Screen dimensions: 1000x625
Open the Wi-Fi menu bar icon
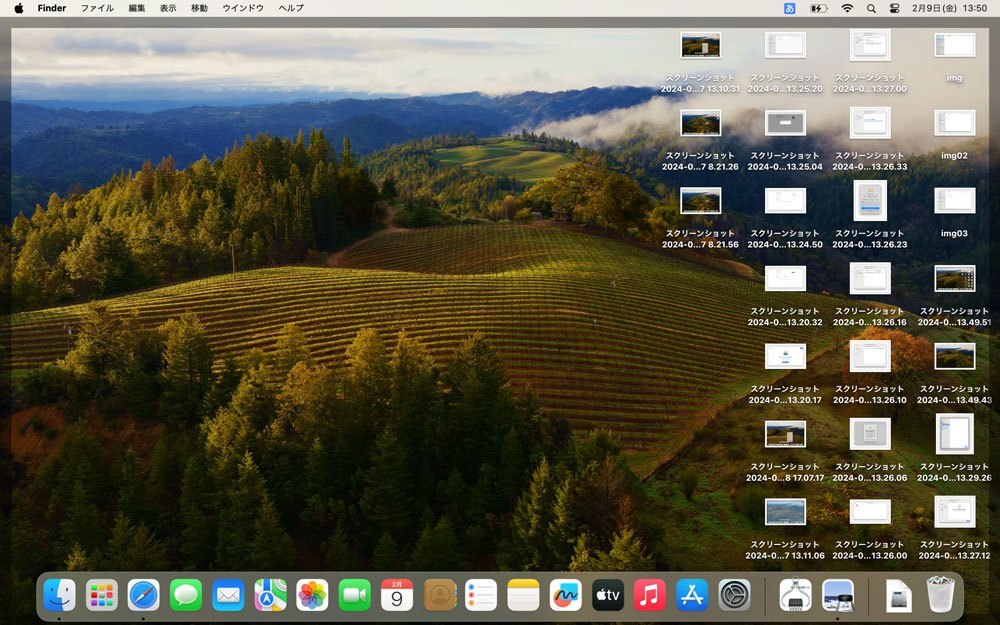tap(847, 8)
